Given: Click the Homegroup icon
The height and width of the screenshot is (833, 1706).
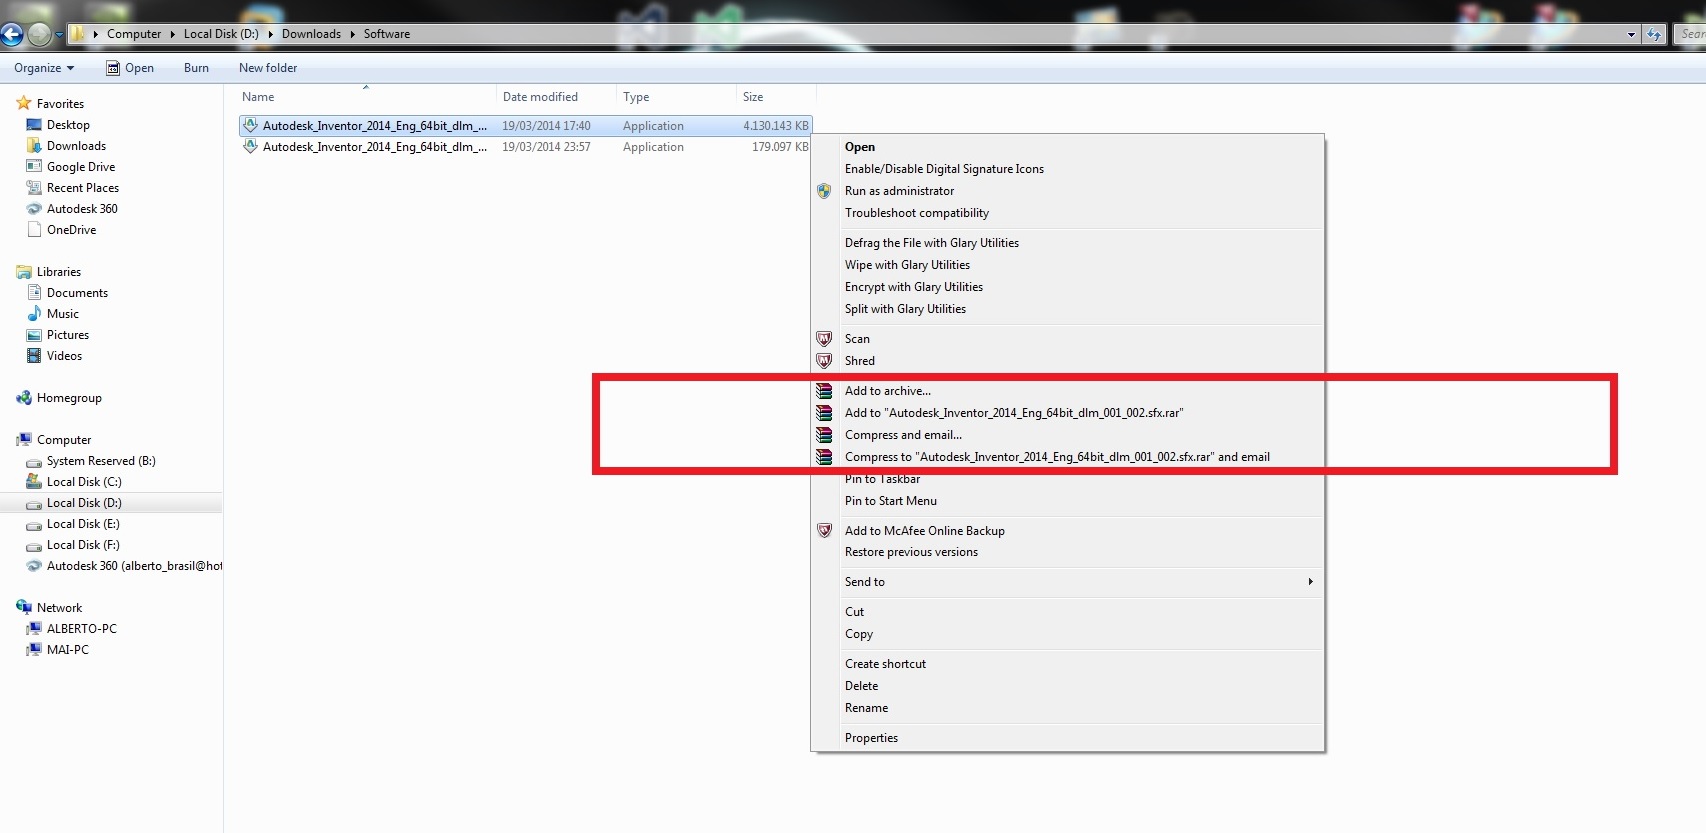Looking at the screenshot, I should click(x=24, y=398).
